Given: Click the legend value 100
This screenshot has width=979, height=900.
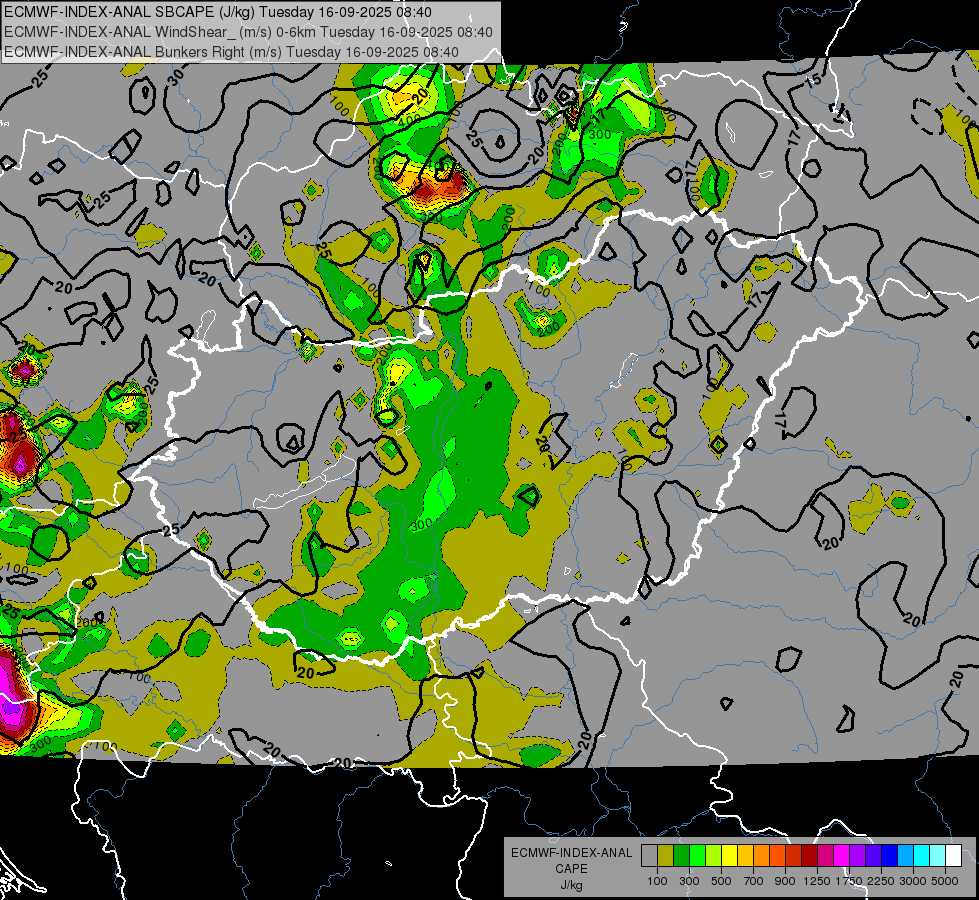Looking at the screenshot, I should tap(657, 881).
